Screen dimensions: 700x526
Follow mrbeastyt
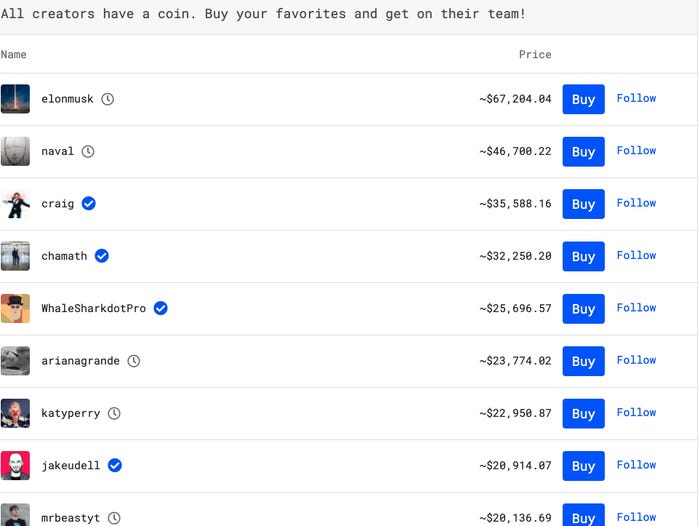(x=636, y=517)
